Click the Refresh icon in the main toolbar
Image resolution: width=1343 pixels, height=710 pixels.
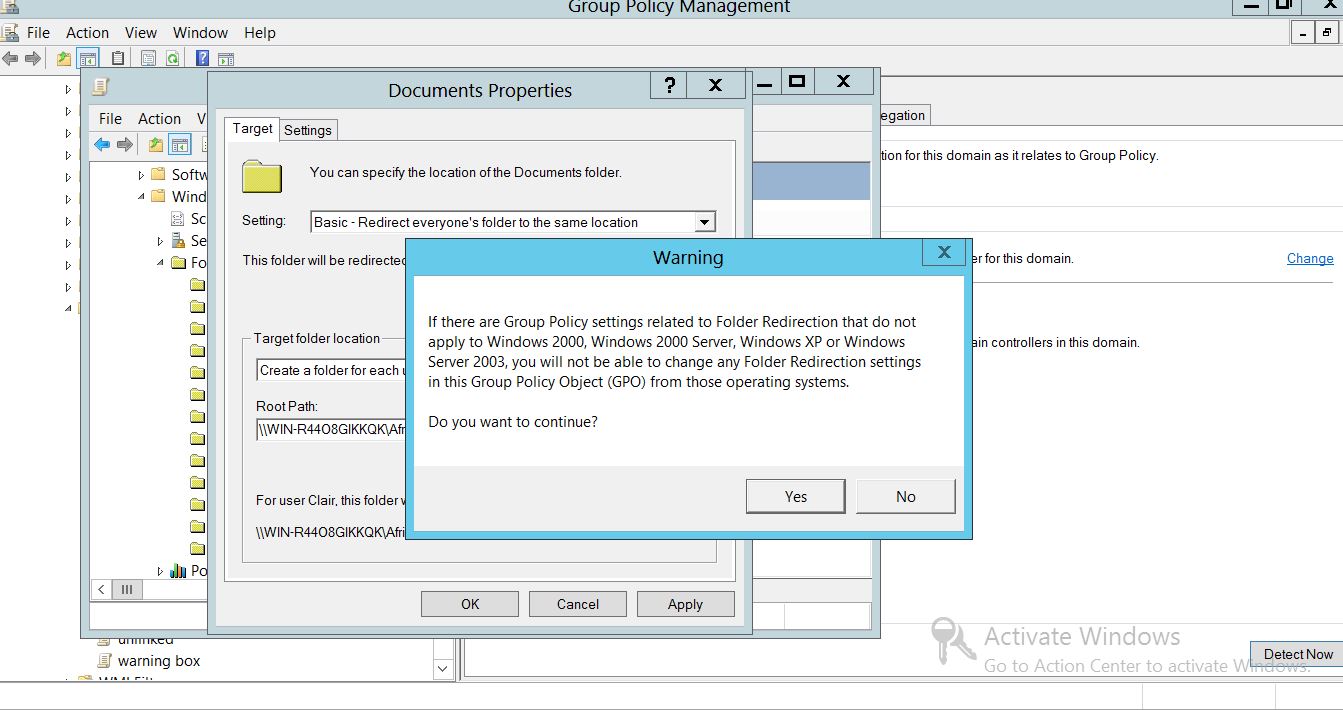(x=172, y=59)
